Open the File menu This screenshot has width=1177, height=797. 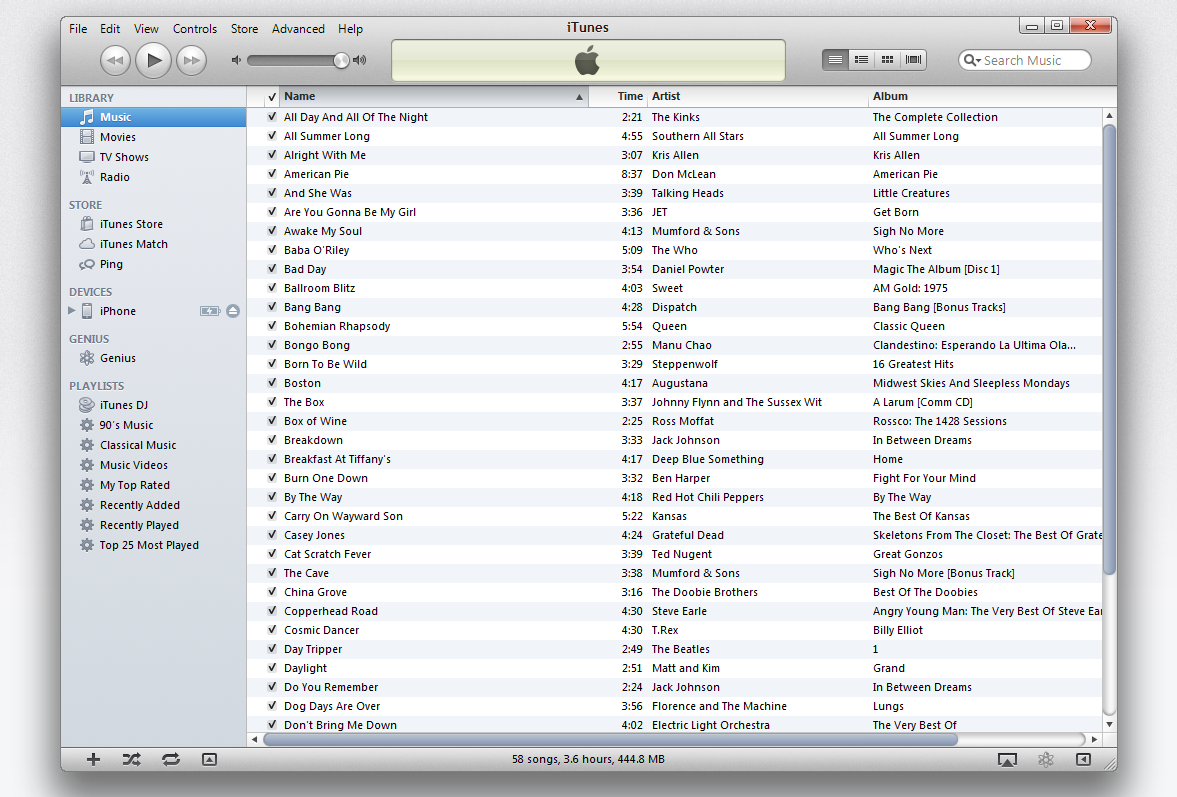tap(78, 29)
